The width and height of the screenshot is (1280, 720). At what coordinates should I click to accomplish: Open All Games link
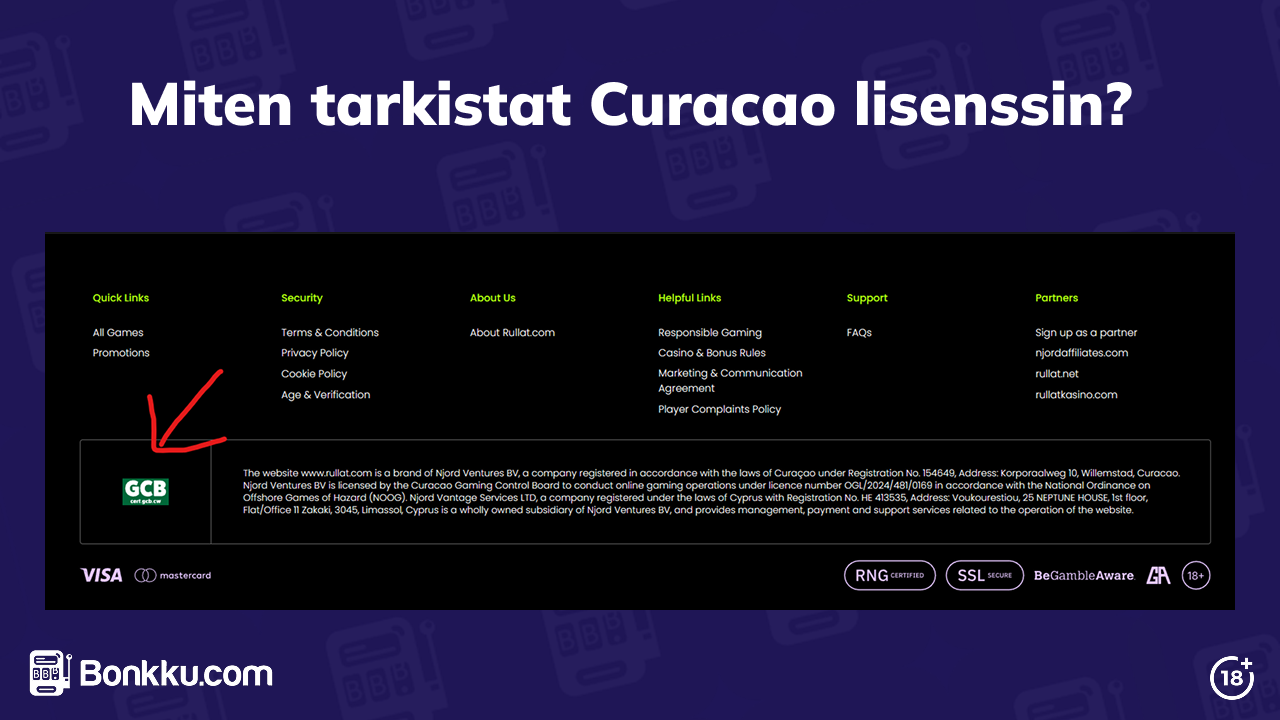(118, 333)
